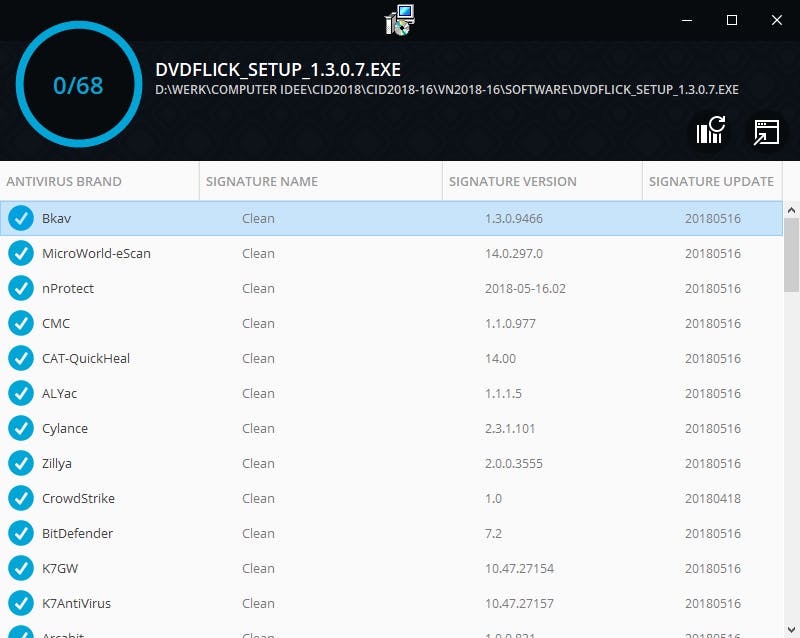Click the CrowdStrike checkmark icon
The height and width of the screenshot is (638, 800).
point(21,498)
